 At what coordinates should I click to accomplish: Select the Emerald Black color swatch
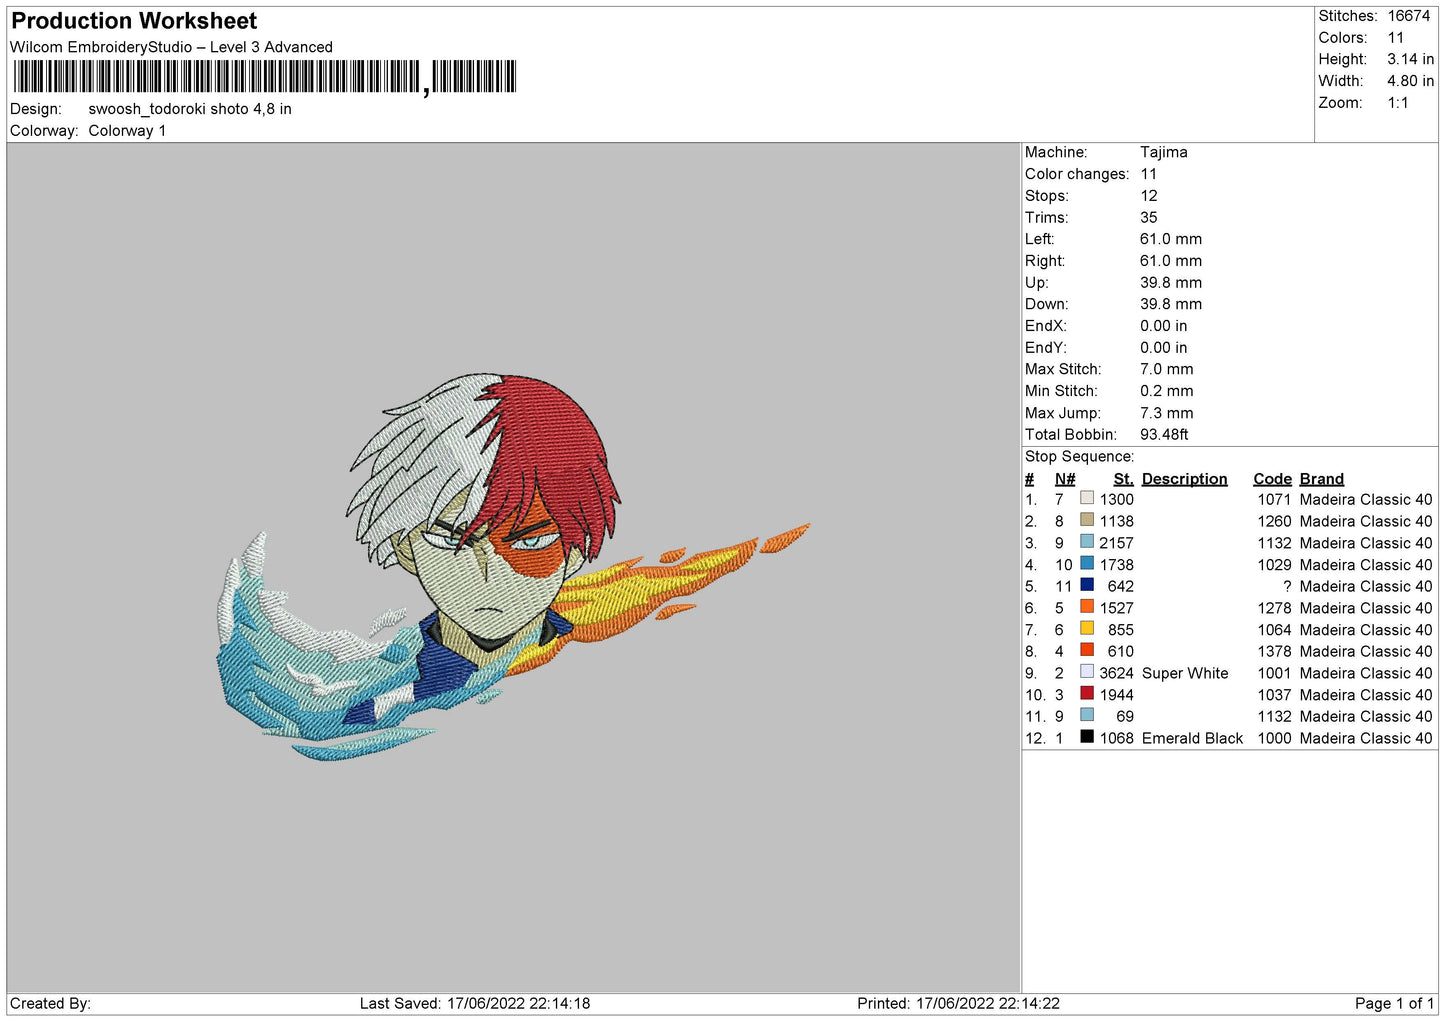(x=1087, y=737)
